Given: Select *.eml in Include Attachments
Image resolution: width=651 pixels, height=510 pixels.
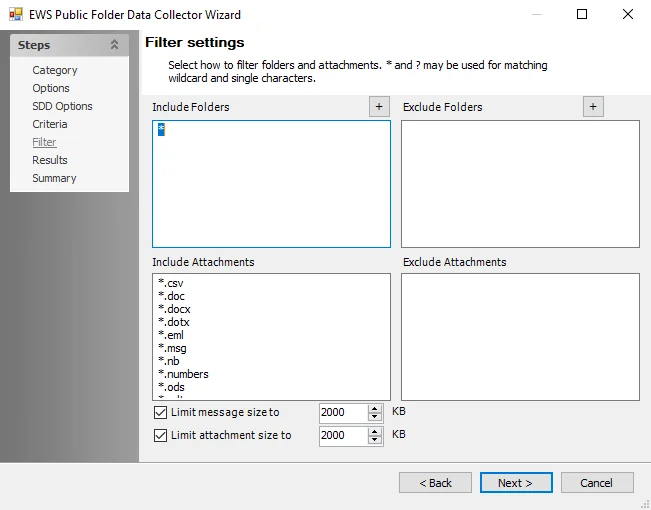Looking at the screenshot, I should point(171,335).
